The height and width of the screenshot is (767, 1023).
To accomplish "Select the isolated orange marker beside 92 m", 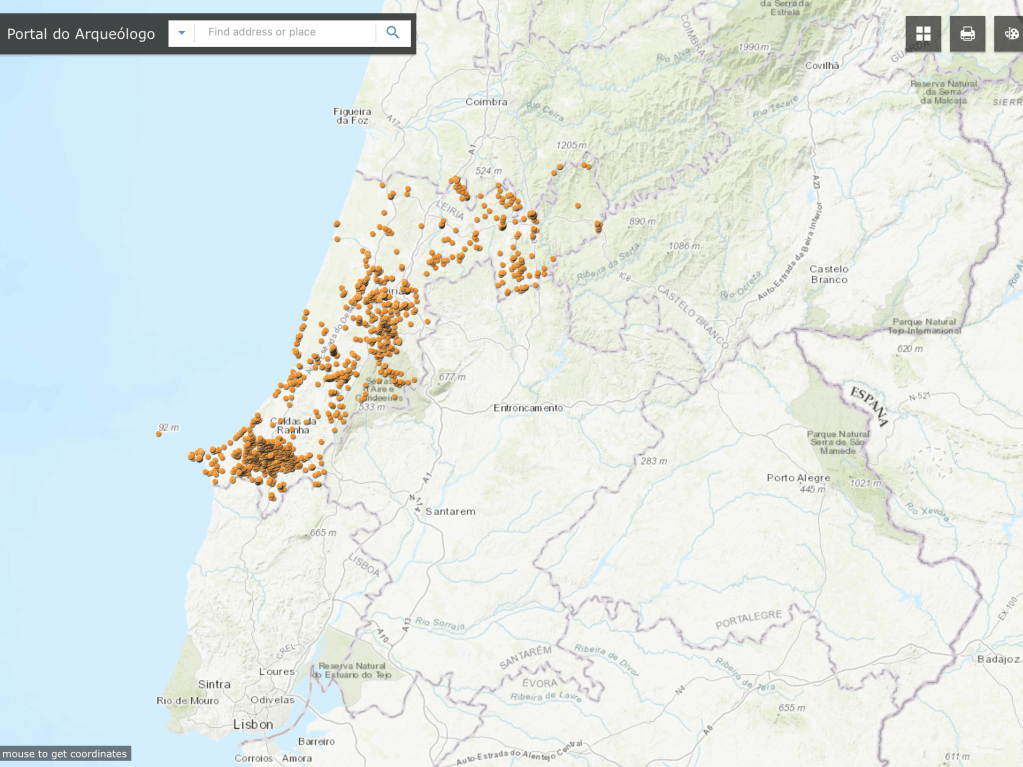I will tap(159, 434).
